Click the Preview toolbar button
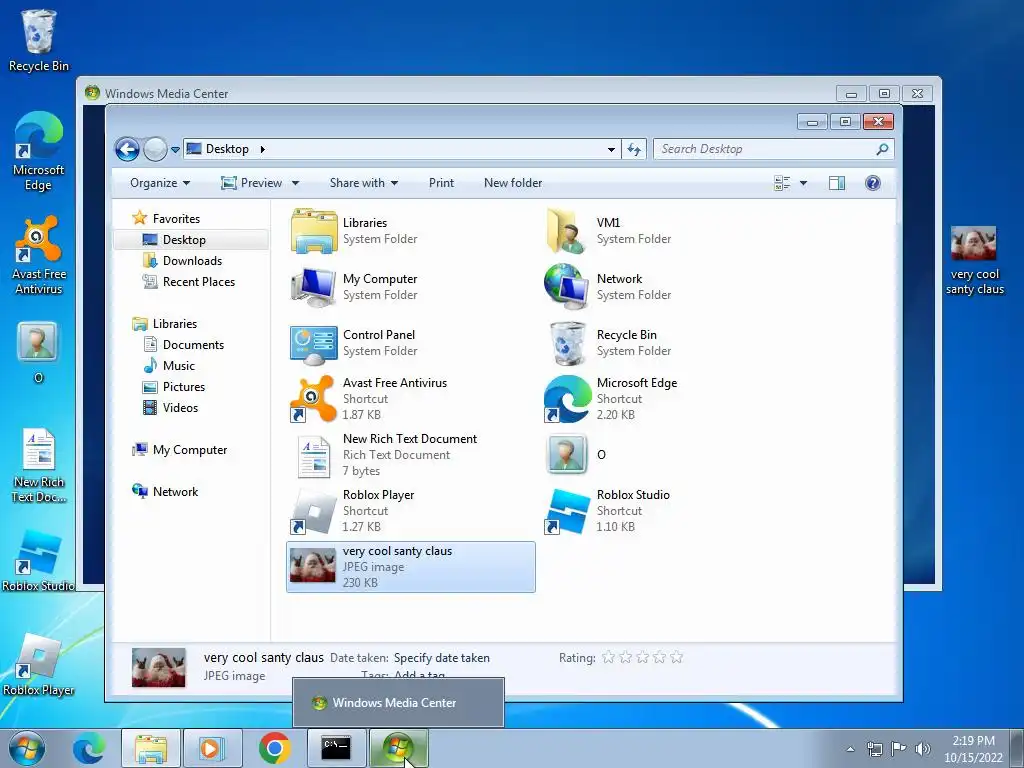The width and height of the screenshot is (1024, 768). (251, 183)
